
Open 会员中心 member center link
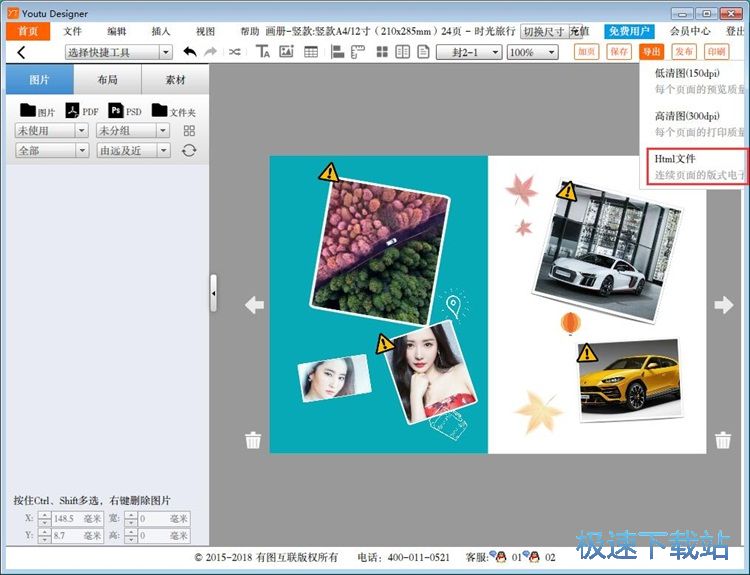tap(690, 32)
